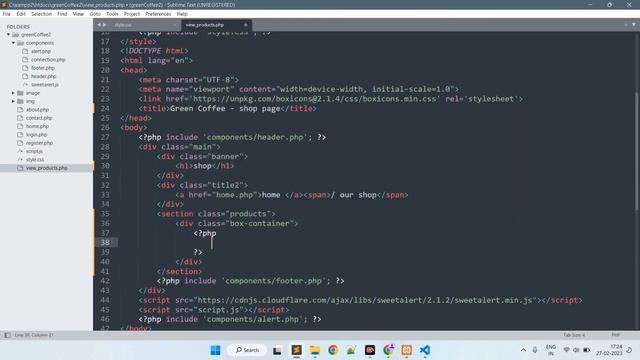Open the Edit menu
The height and width of the screenshot is (360, 640).
click(x=21, y=14)
